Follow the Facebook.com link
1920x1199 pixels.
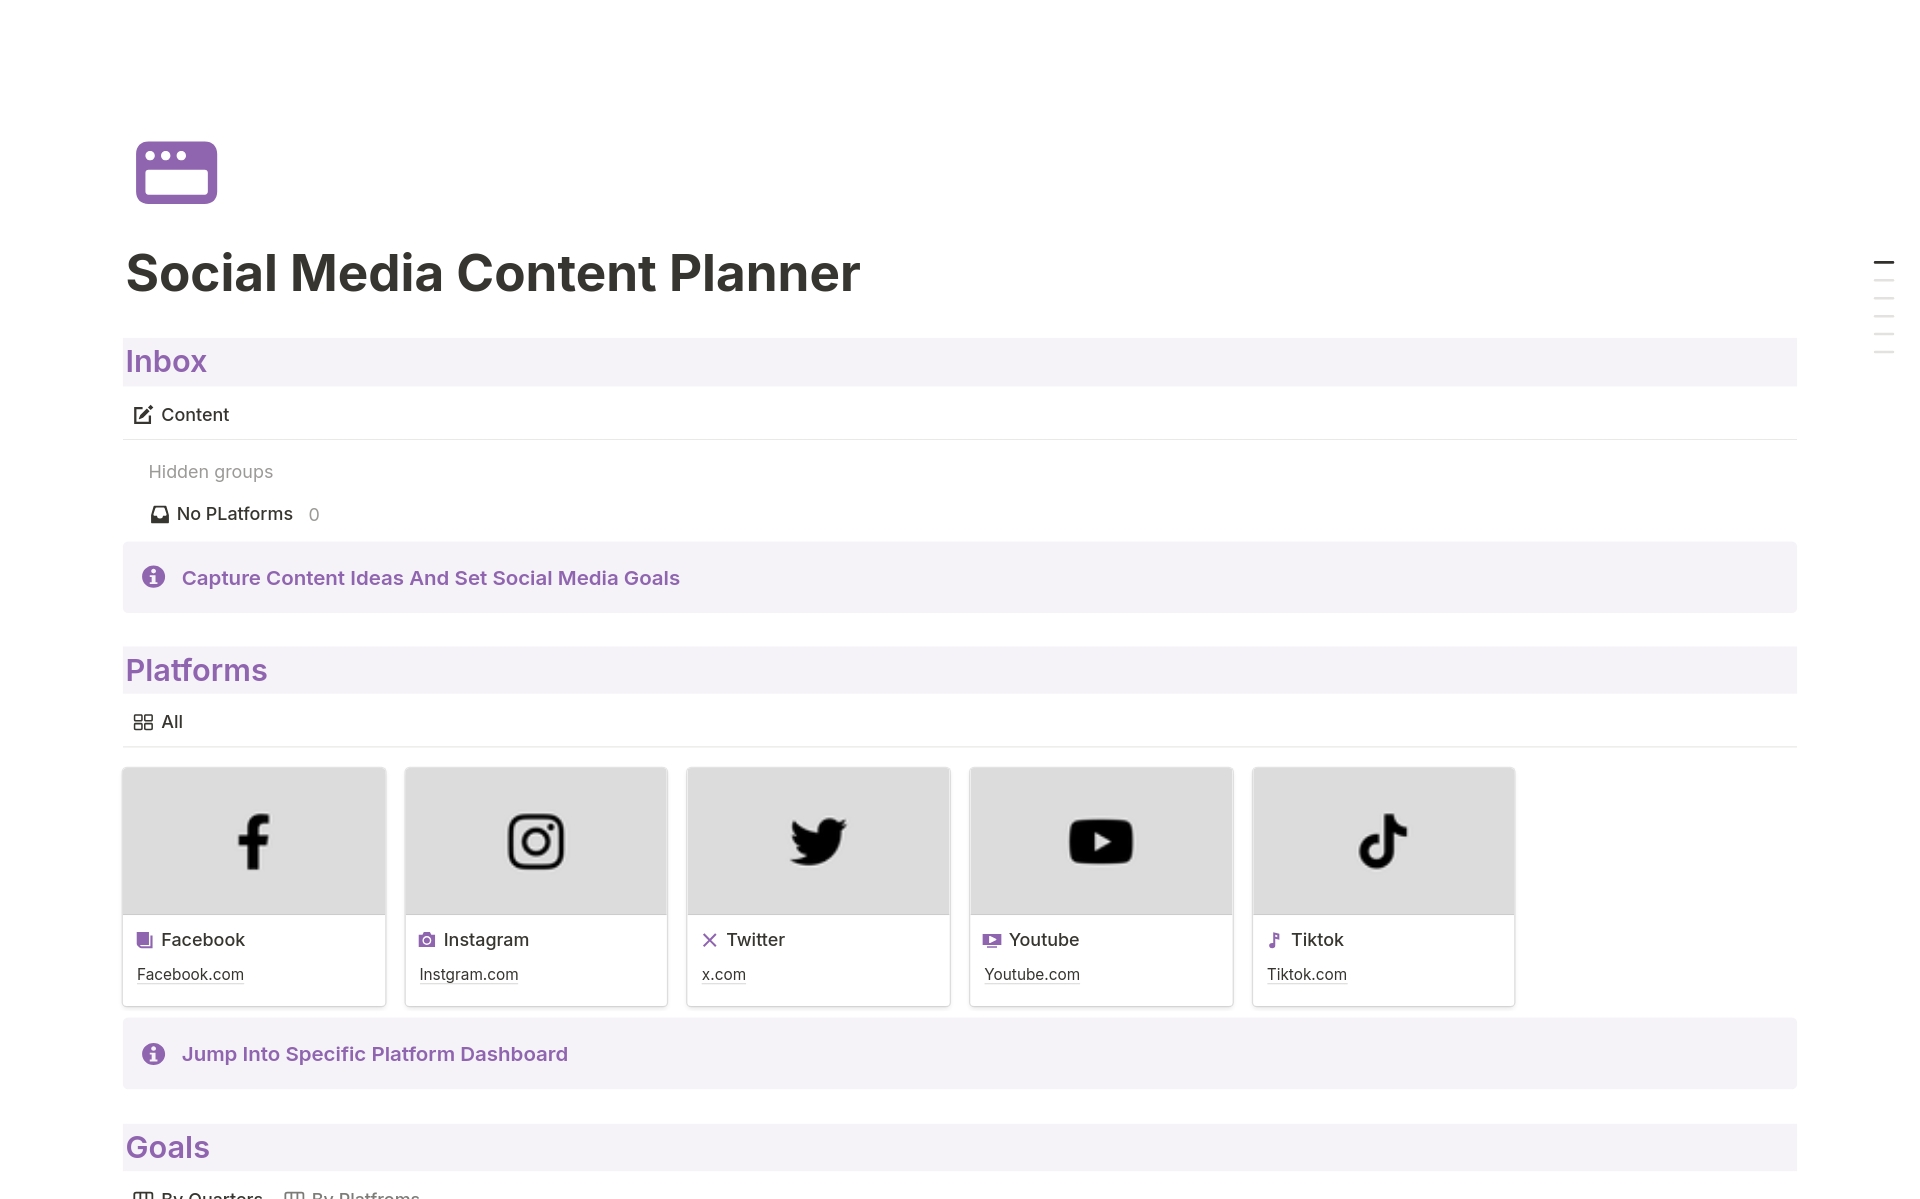point(190,974)
